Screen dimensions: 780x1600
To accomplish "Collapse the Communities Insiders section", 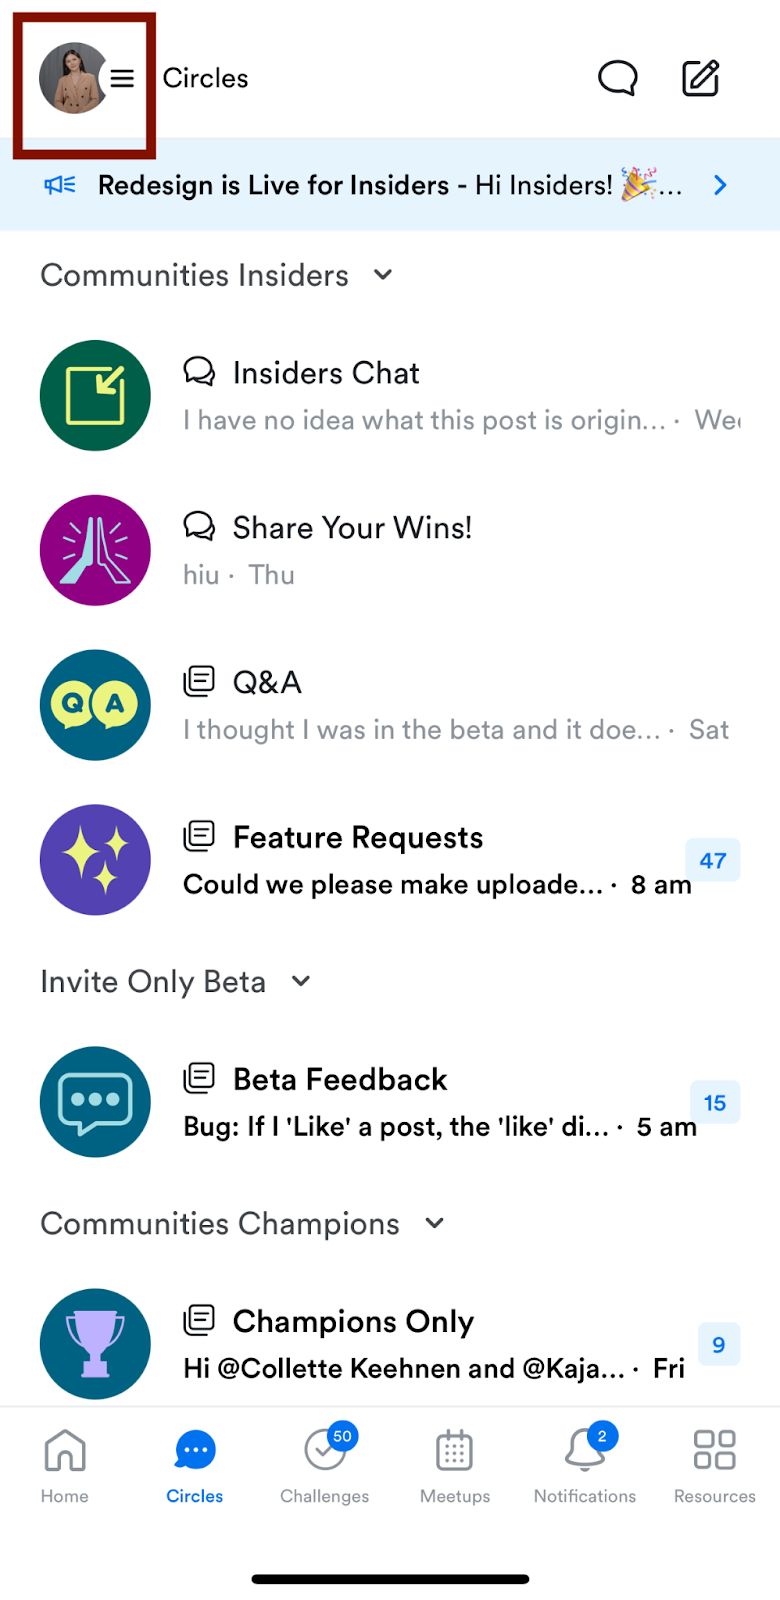I will point(383,275).
